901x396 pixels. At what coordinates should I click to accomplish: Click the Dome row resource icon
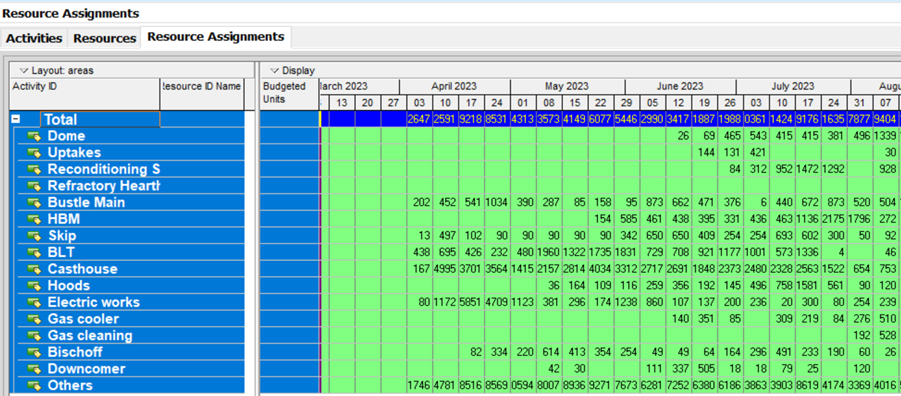35,136
